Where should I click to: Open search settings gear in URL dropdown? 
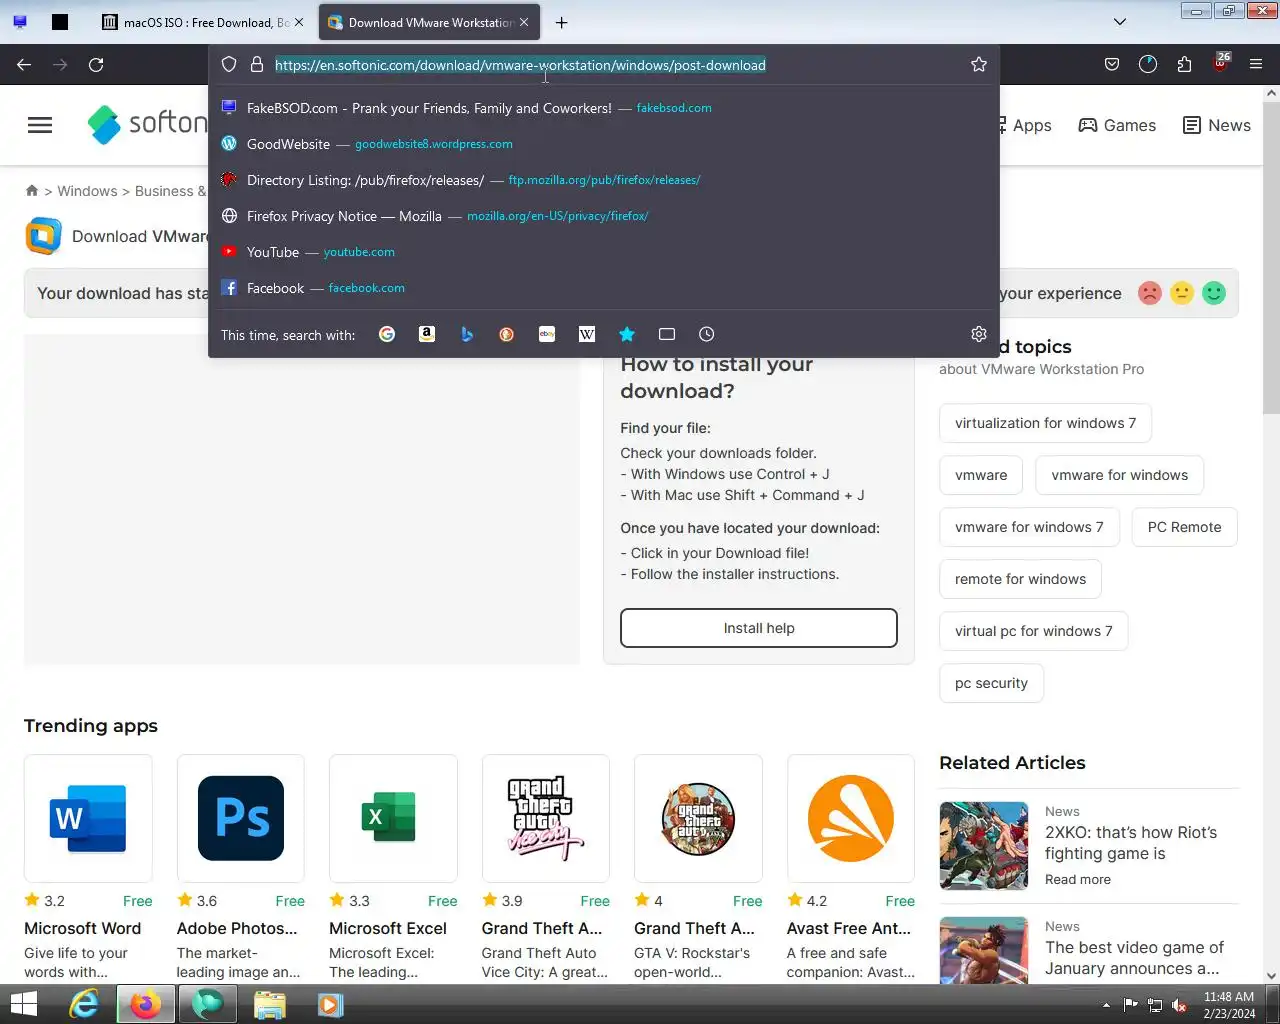pos(979,334)
